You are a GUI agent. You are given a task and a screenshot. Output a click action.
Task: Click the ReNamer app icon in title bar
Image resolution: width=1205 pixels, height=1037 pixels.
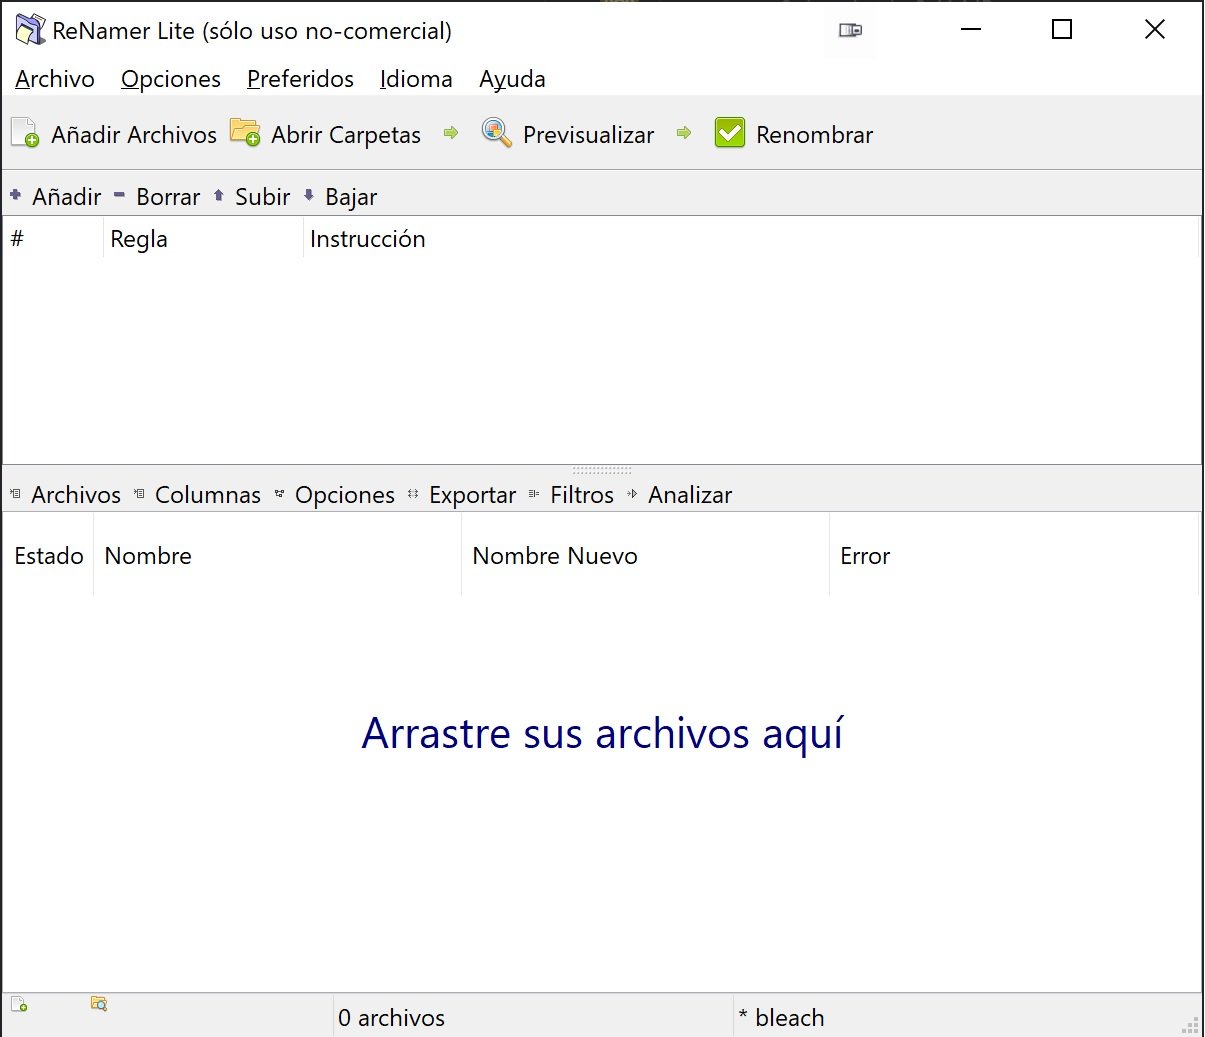(30, 30)
